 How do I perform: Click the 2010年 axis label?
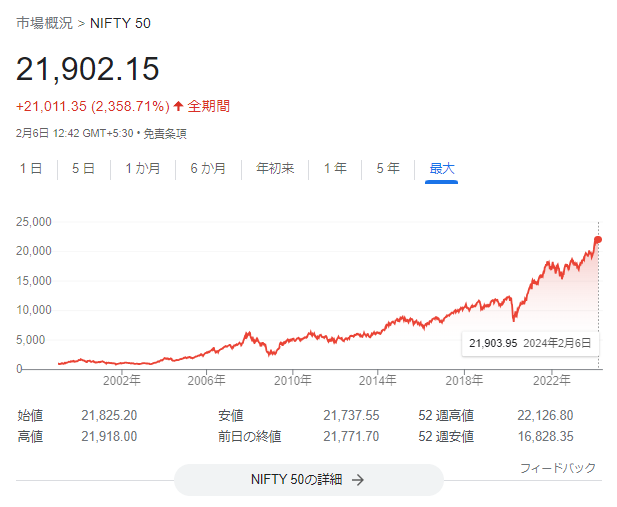(x=293, y=381)
